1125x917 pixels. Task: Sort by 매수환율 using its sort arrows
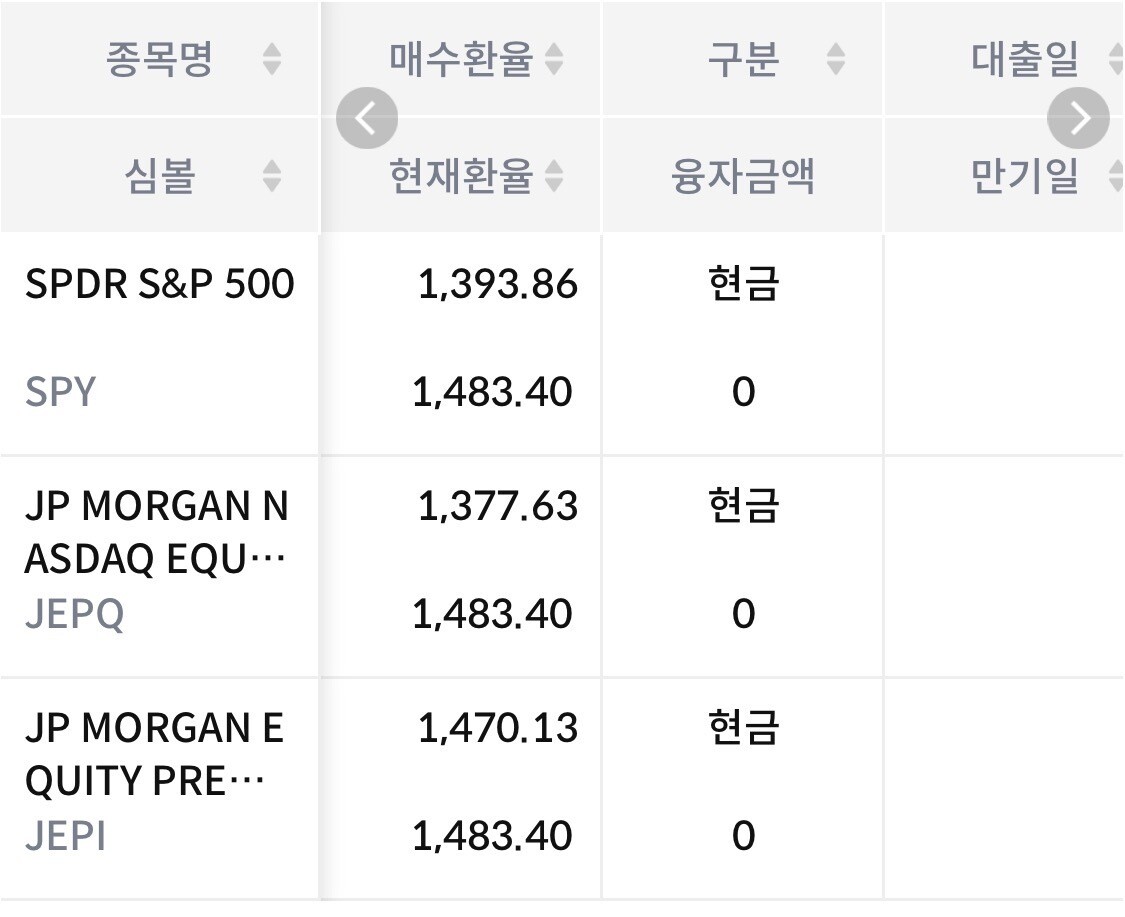(x=554, y=61)
